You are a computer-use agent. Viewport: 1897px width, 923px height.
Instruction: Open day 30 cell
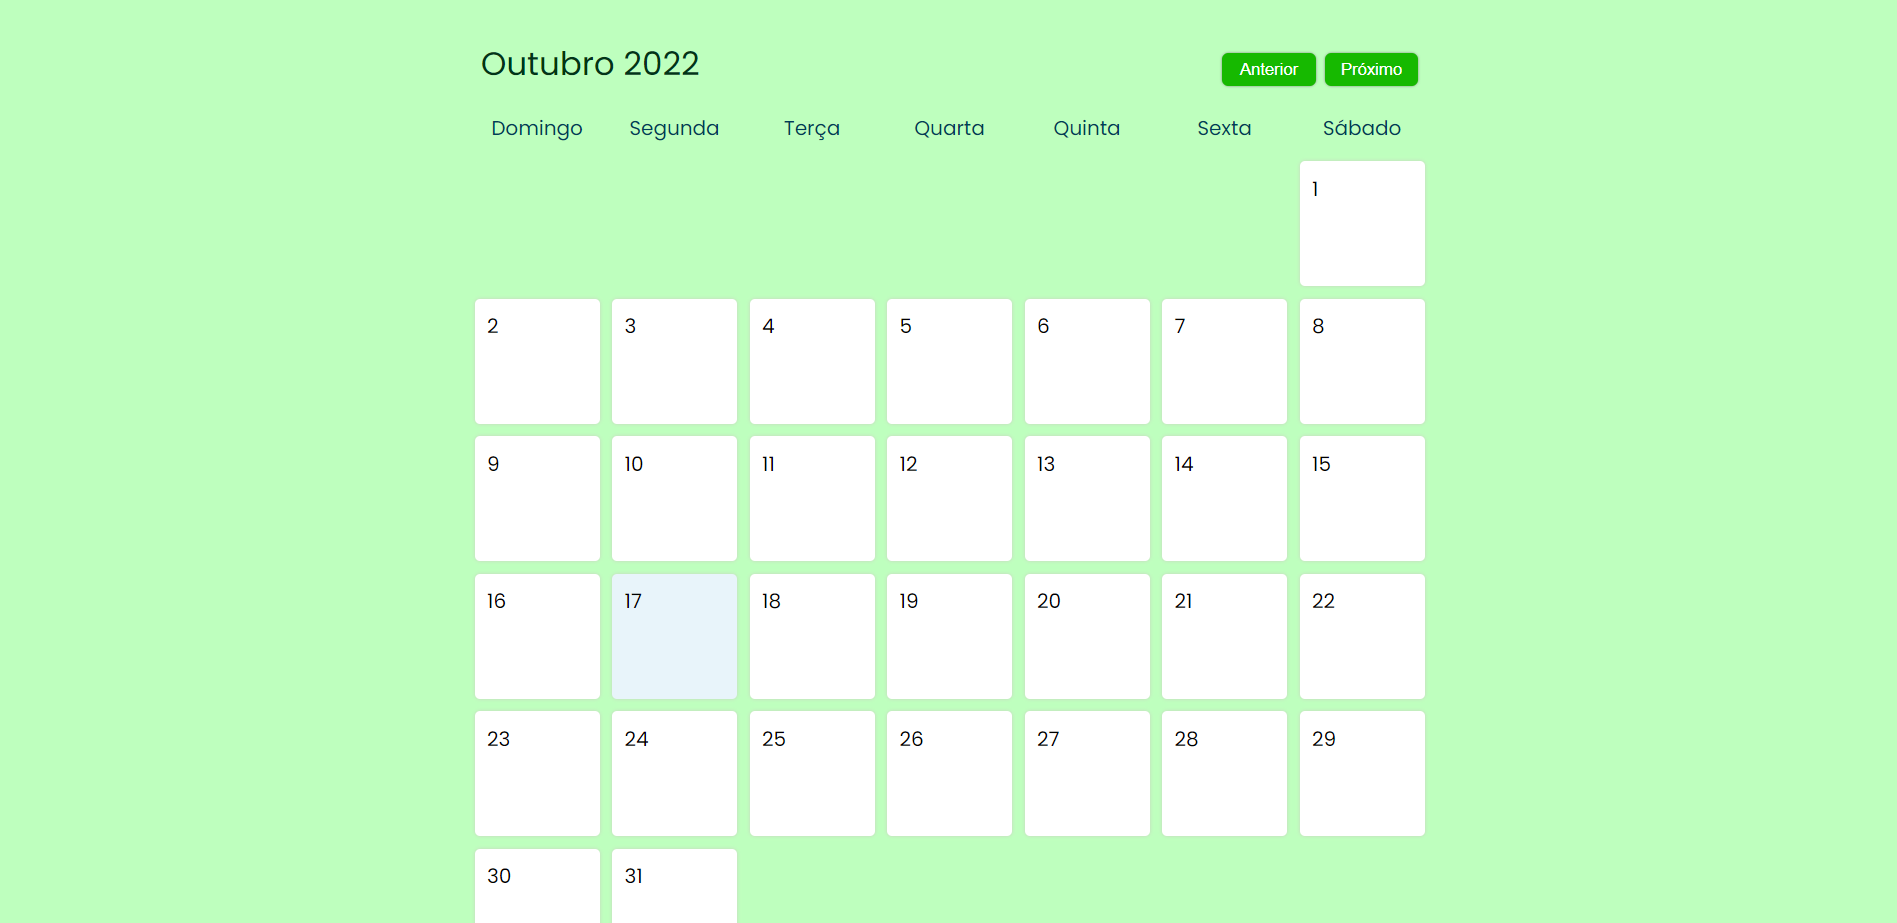[x=537, y=888]
